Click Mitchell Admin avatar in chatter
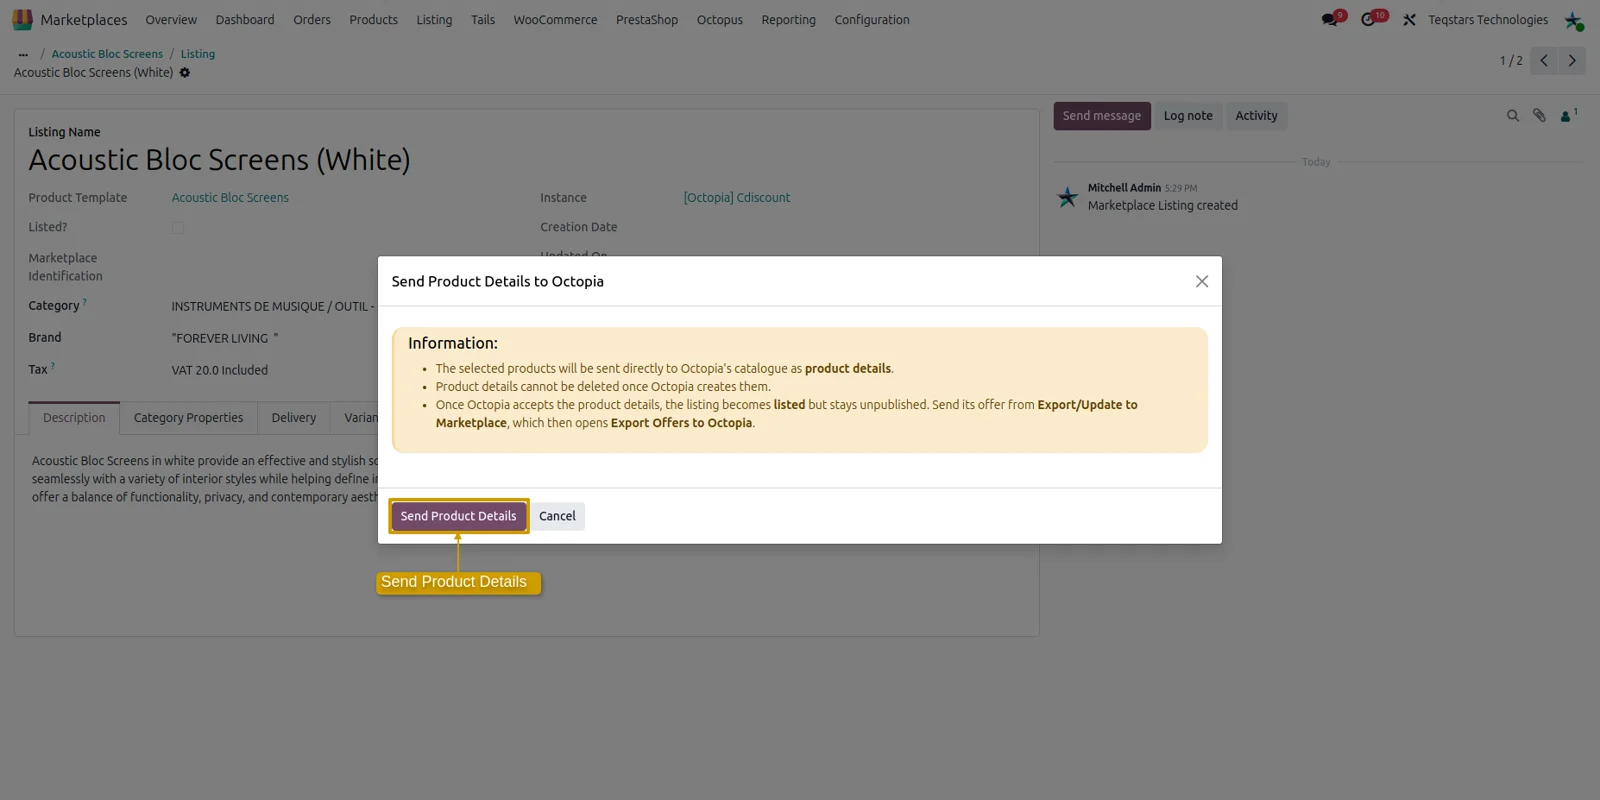The width and height of the screenshot is (1600, 800). (1068, 197)
